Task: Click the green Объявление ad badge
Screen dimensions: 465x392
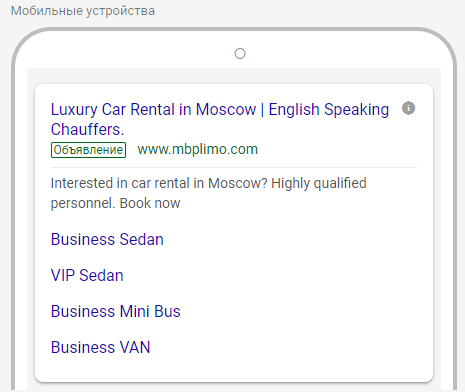Action: pos(88,150)
